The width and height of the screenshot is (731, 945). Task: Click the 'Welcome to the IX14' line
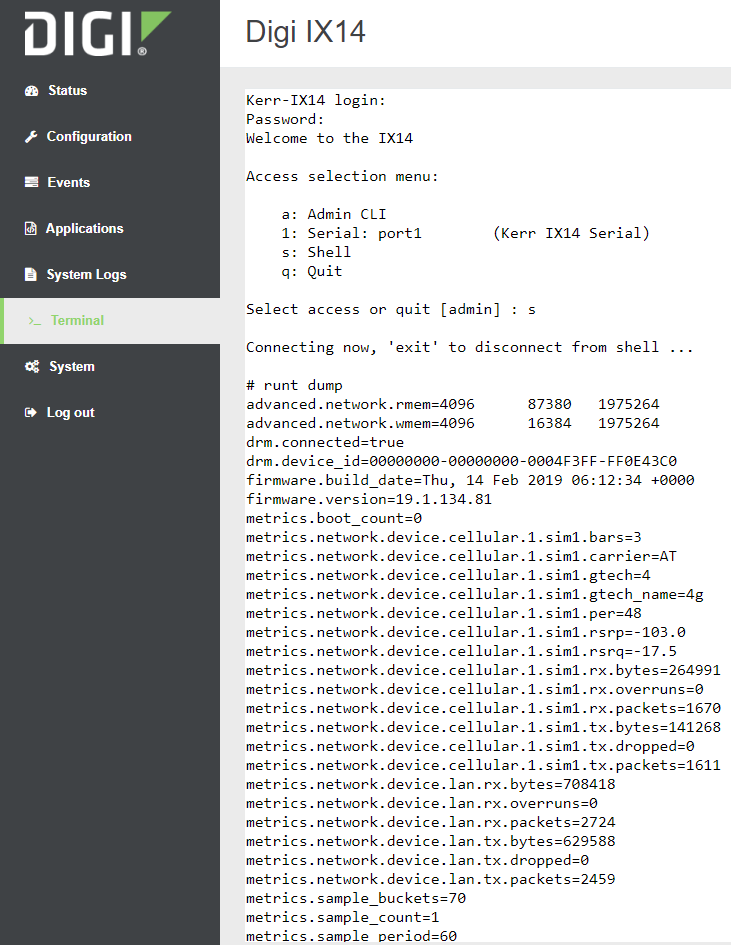(x=329, y=138)
